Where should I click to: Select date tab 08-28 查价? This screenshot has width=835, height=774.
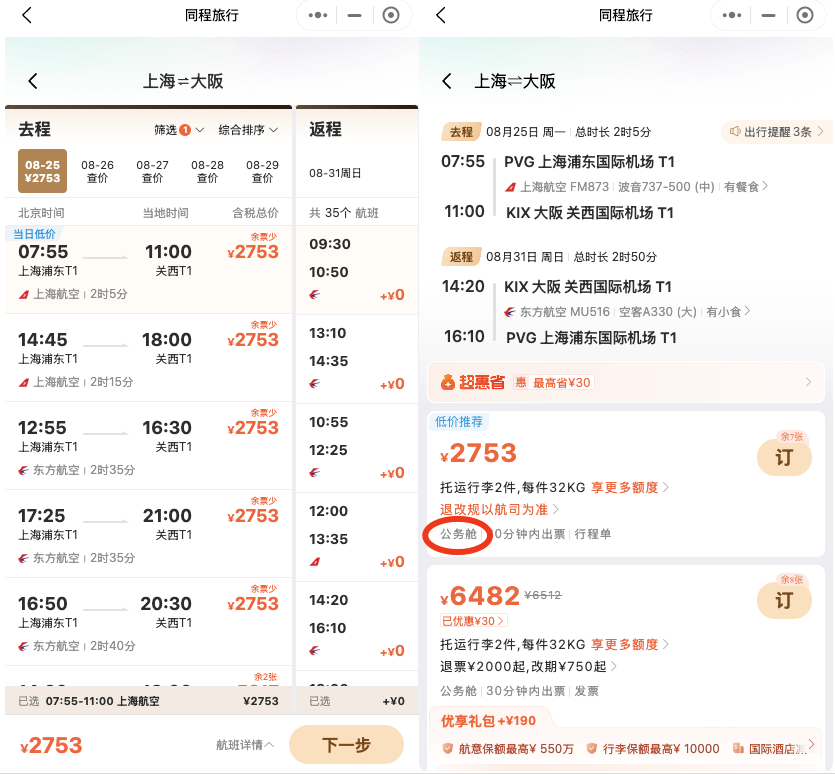click(207, 171)
